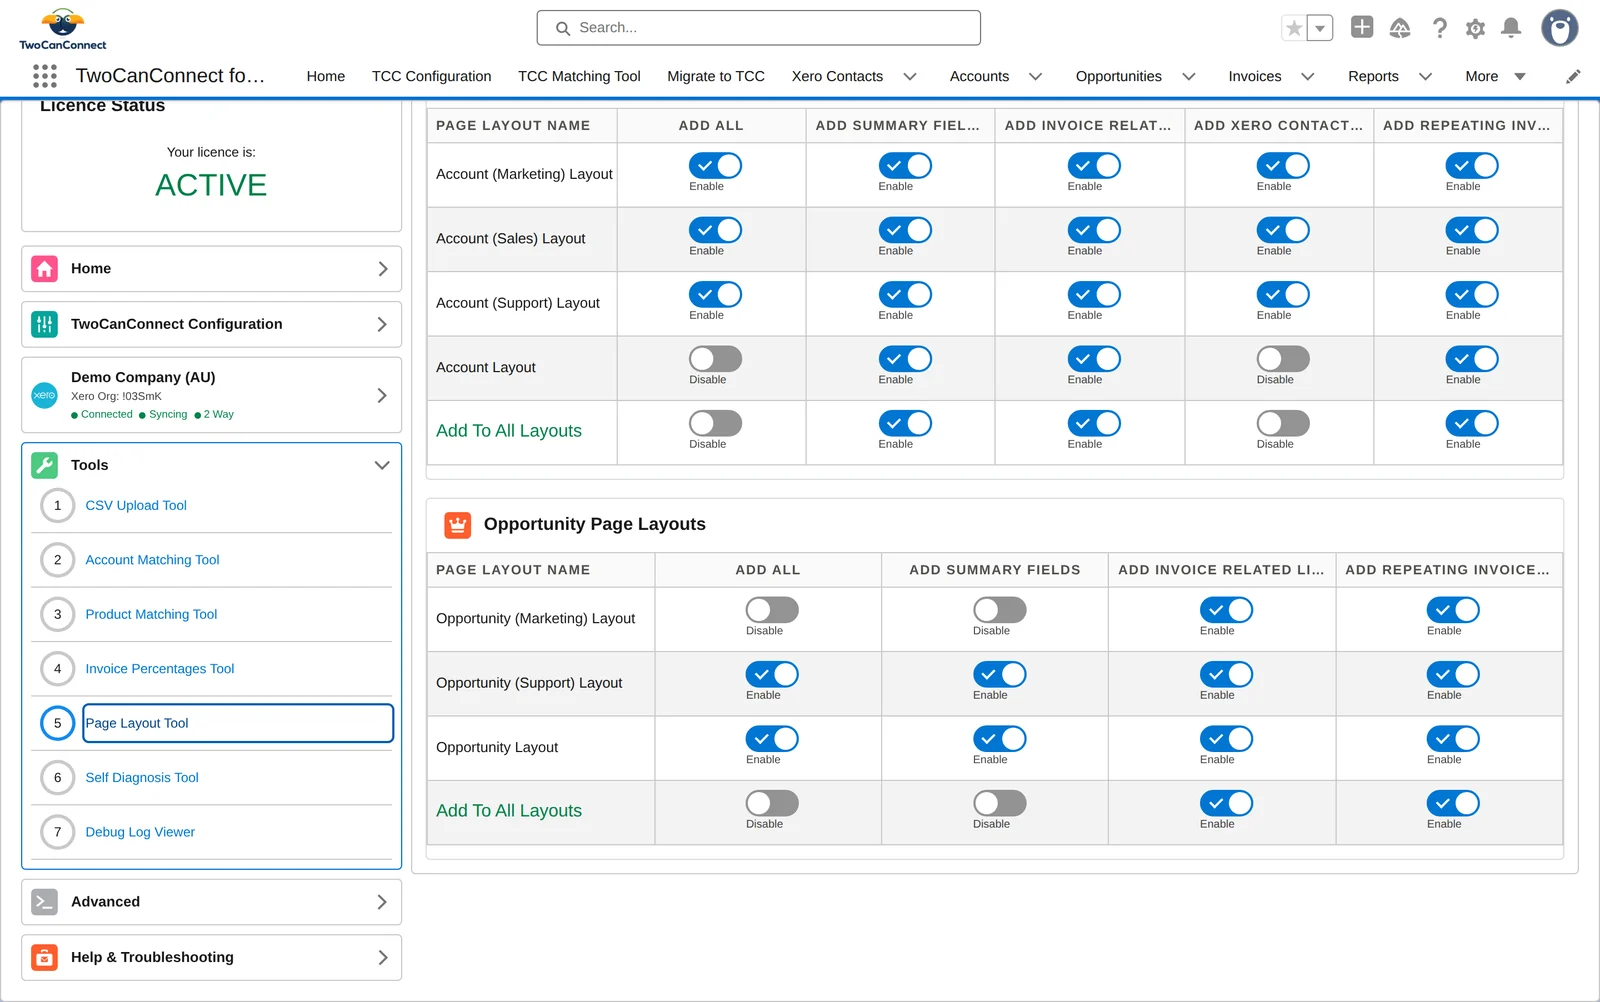Open the Account Matching Tool link
The width and height of the screenshot is (1600, 1002).
[x=152, y=560]
